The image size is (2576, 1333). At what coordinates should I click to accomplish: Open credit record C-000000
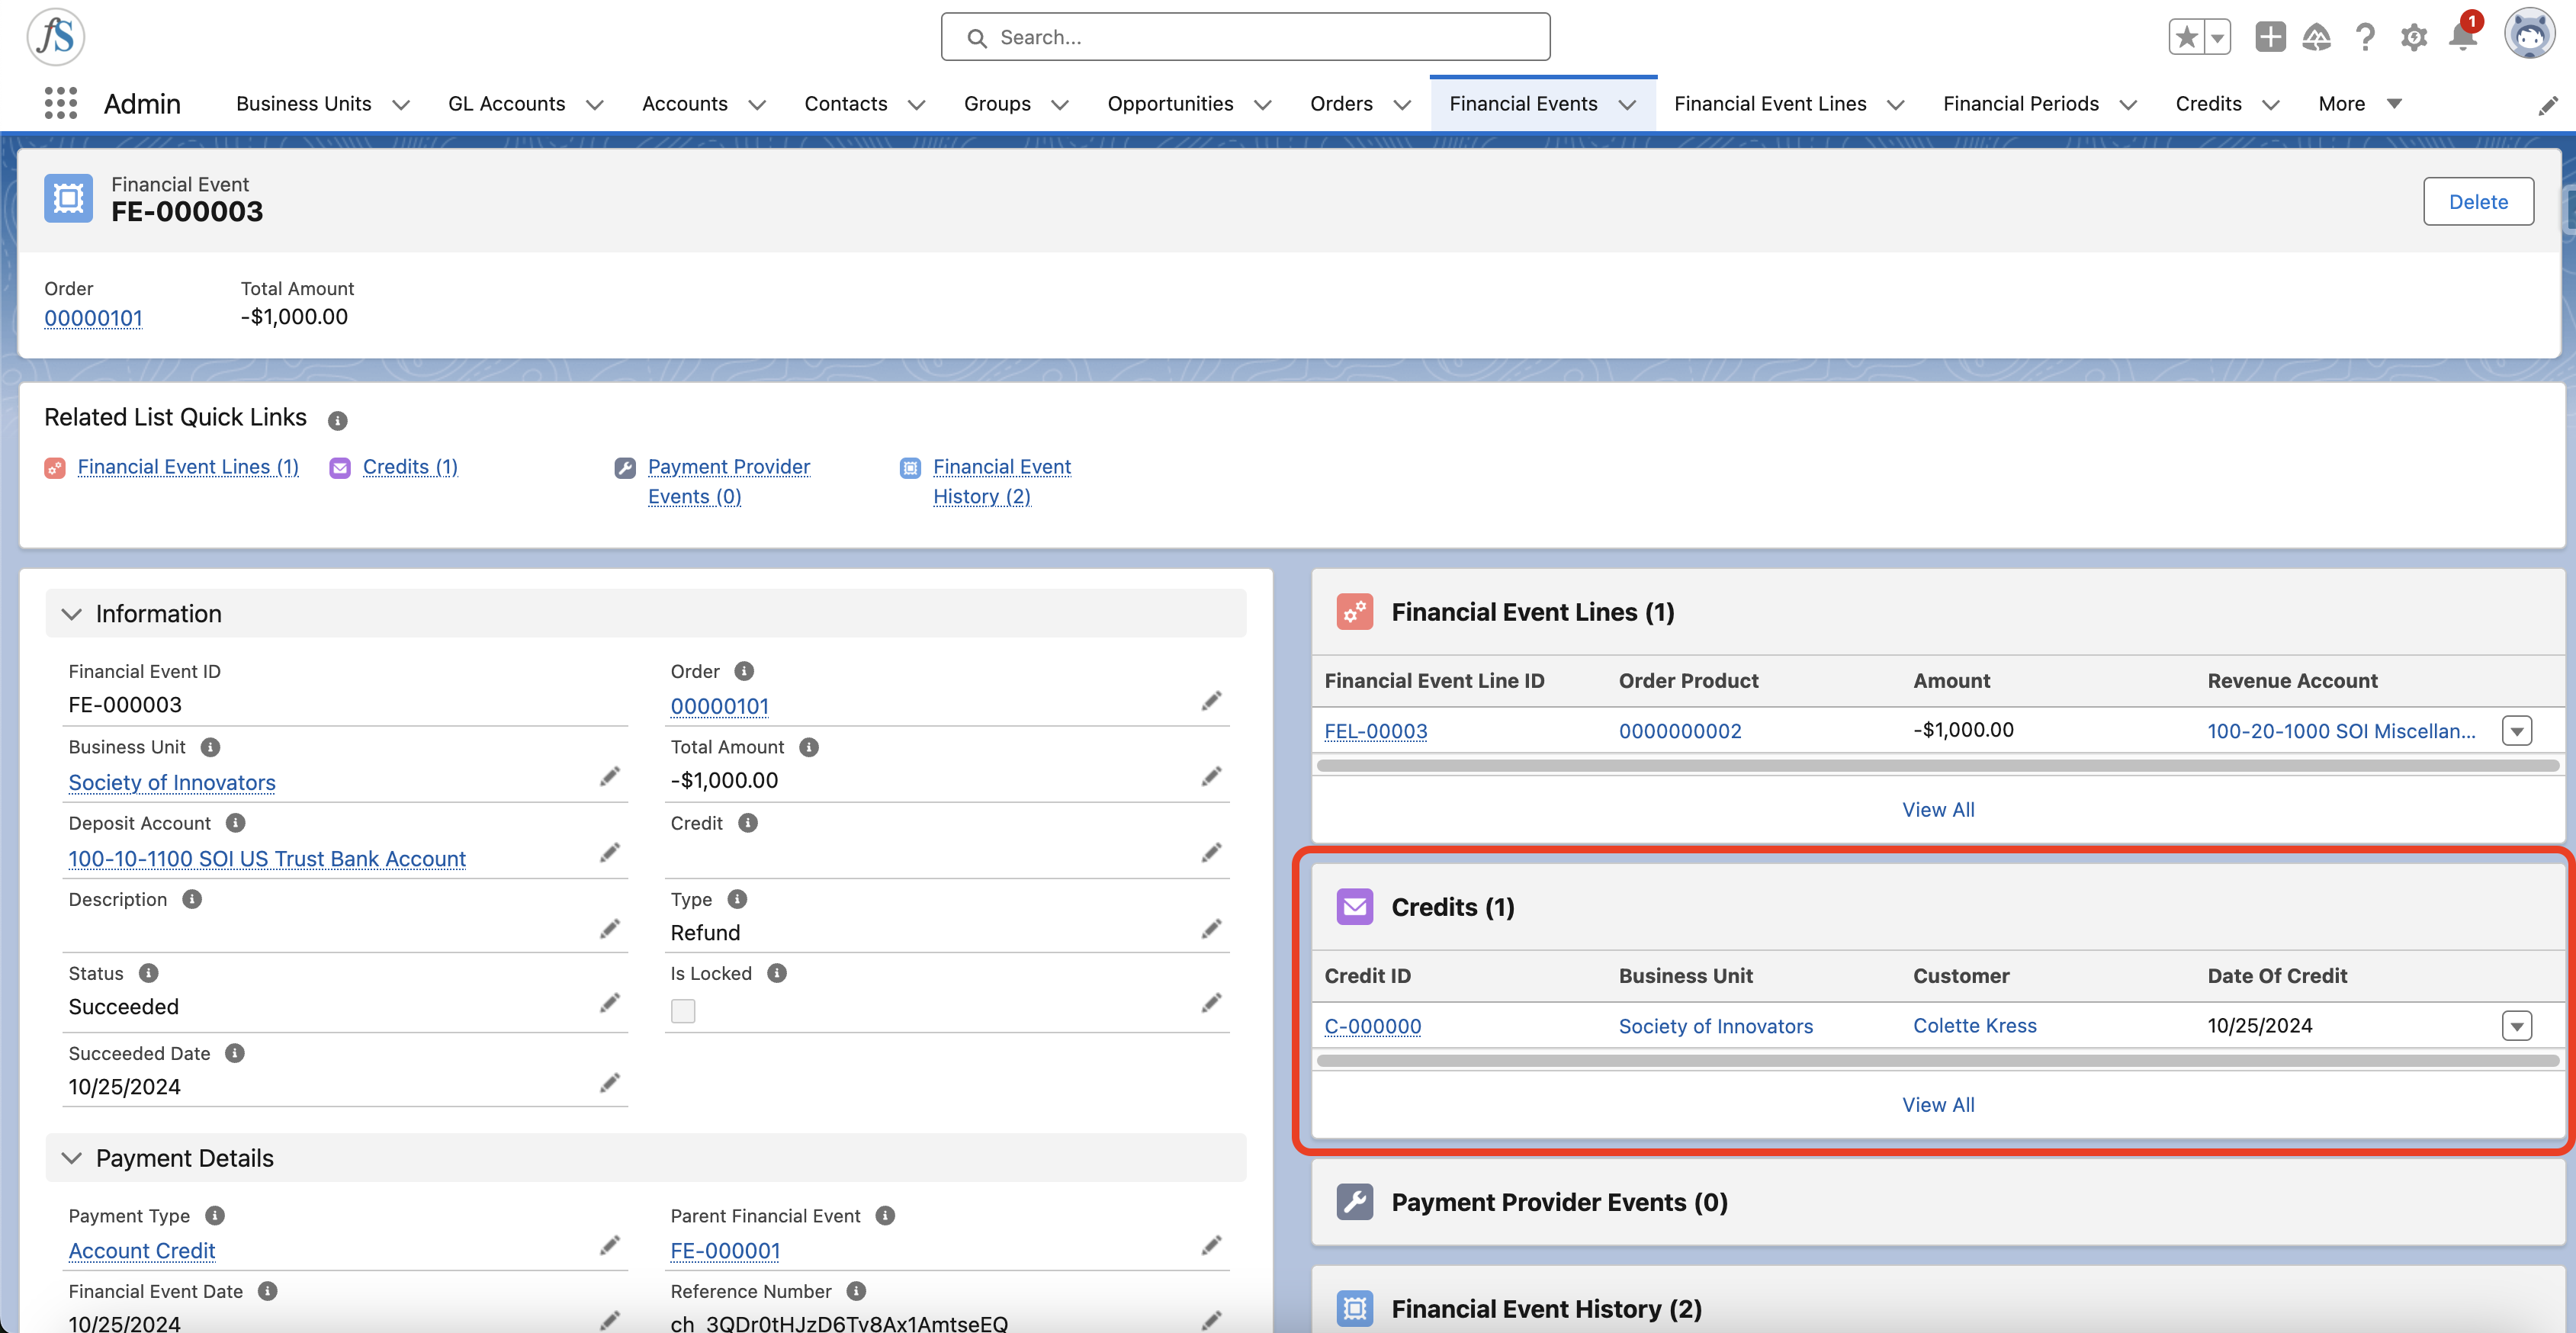(x=1373, y=1026)
